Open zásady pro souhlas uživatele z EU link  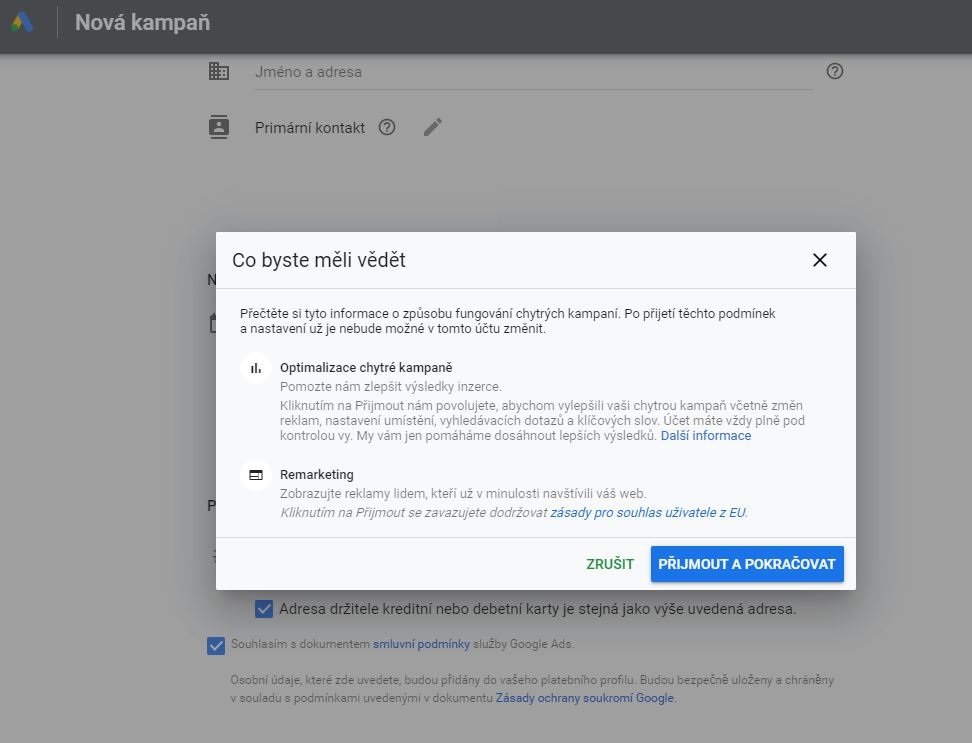pyautogui.click(x=648, y=512)
